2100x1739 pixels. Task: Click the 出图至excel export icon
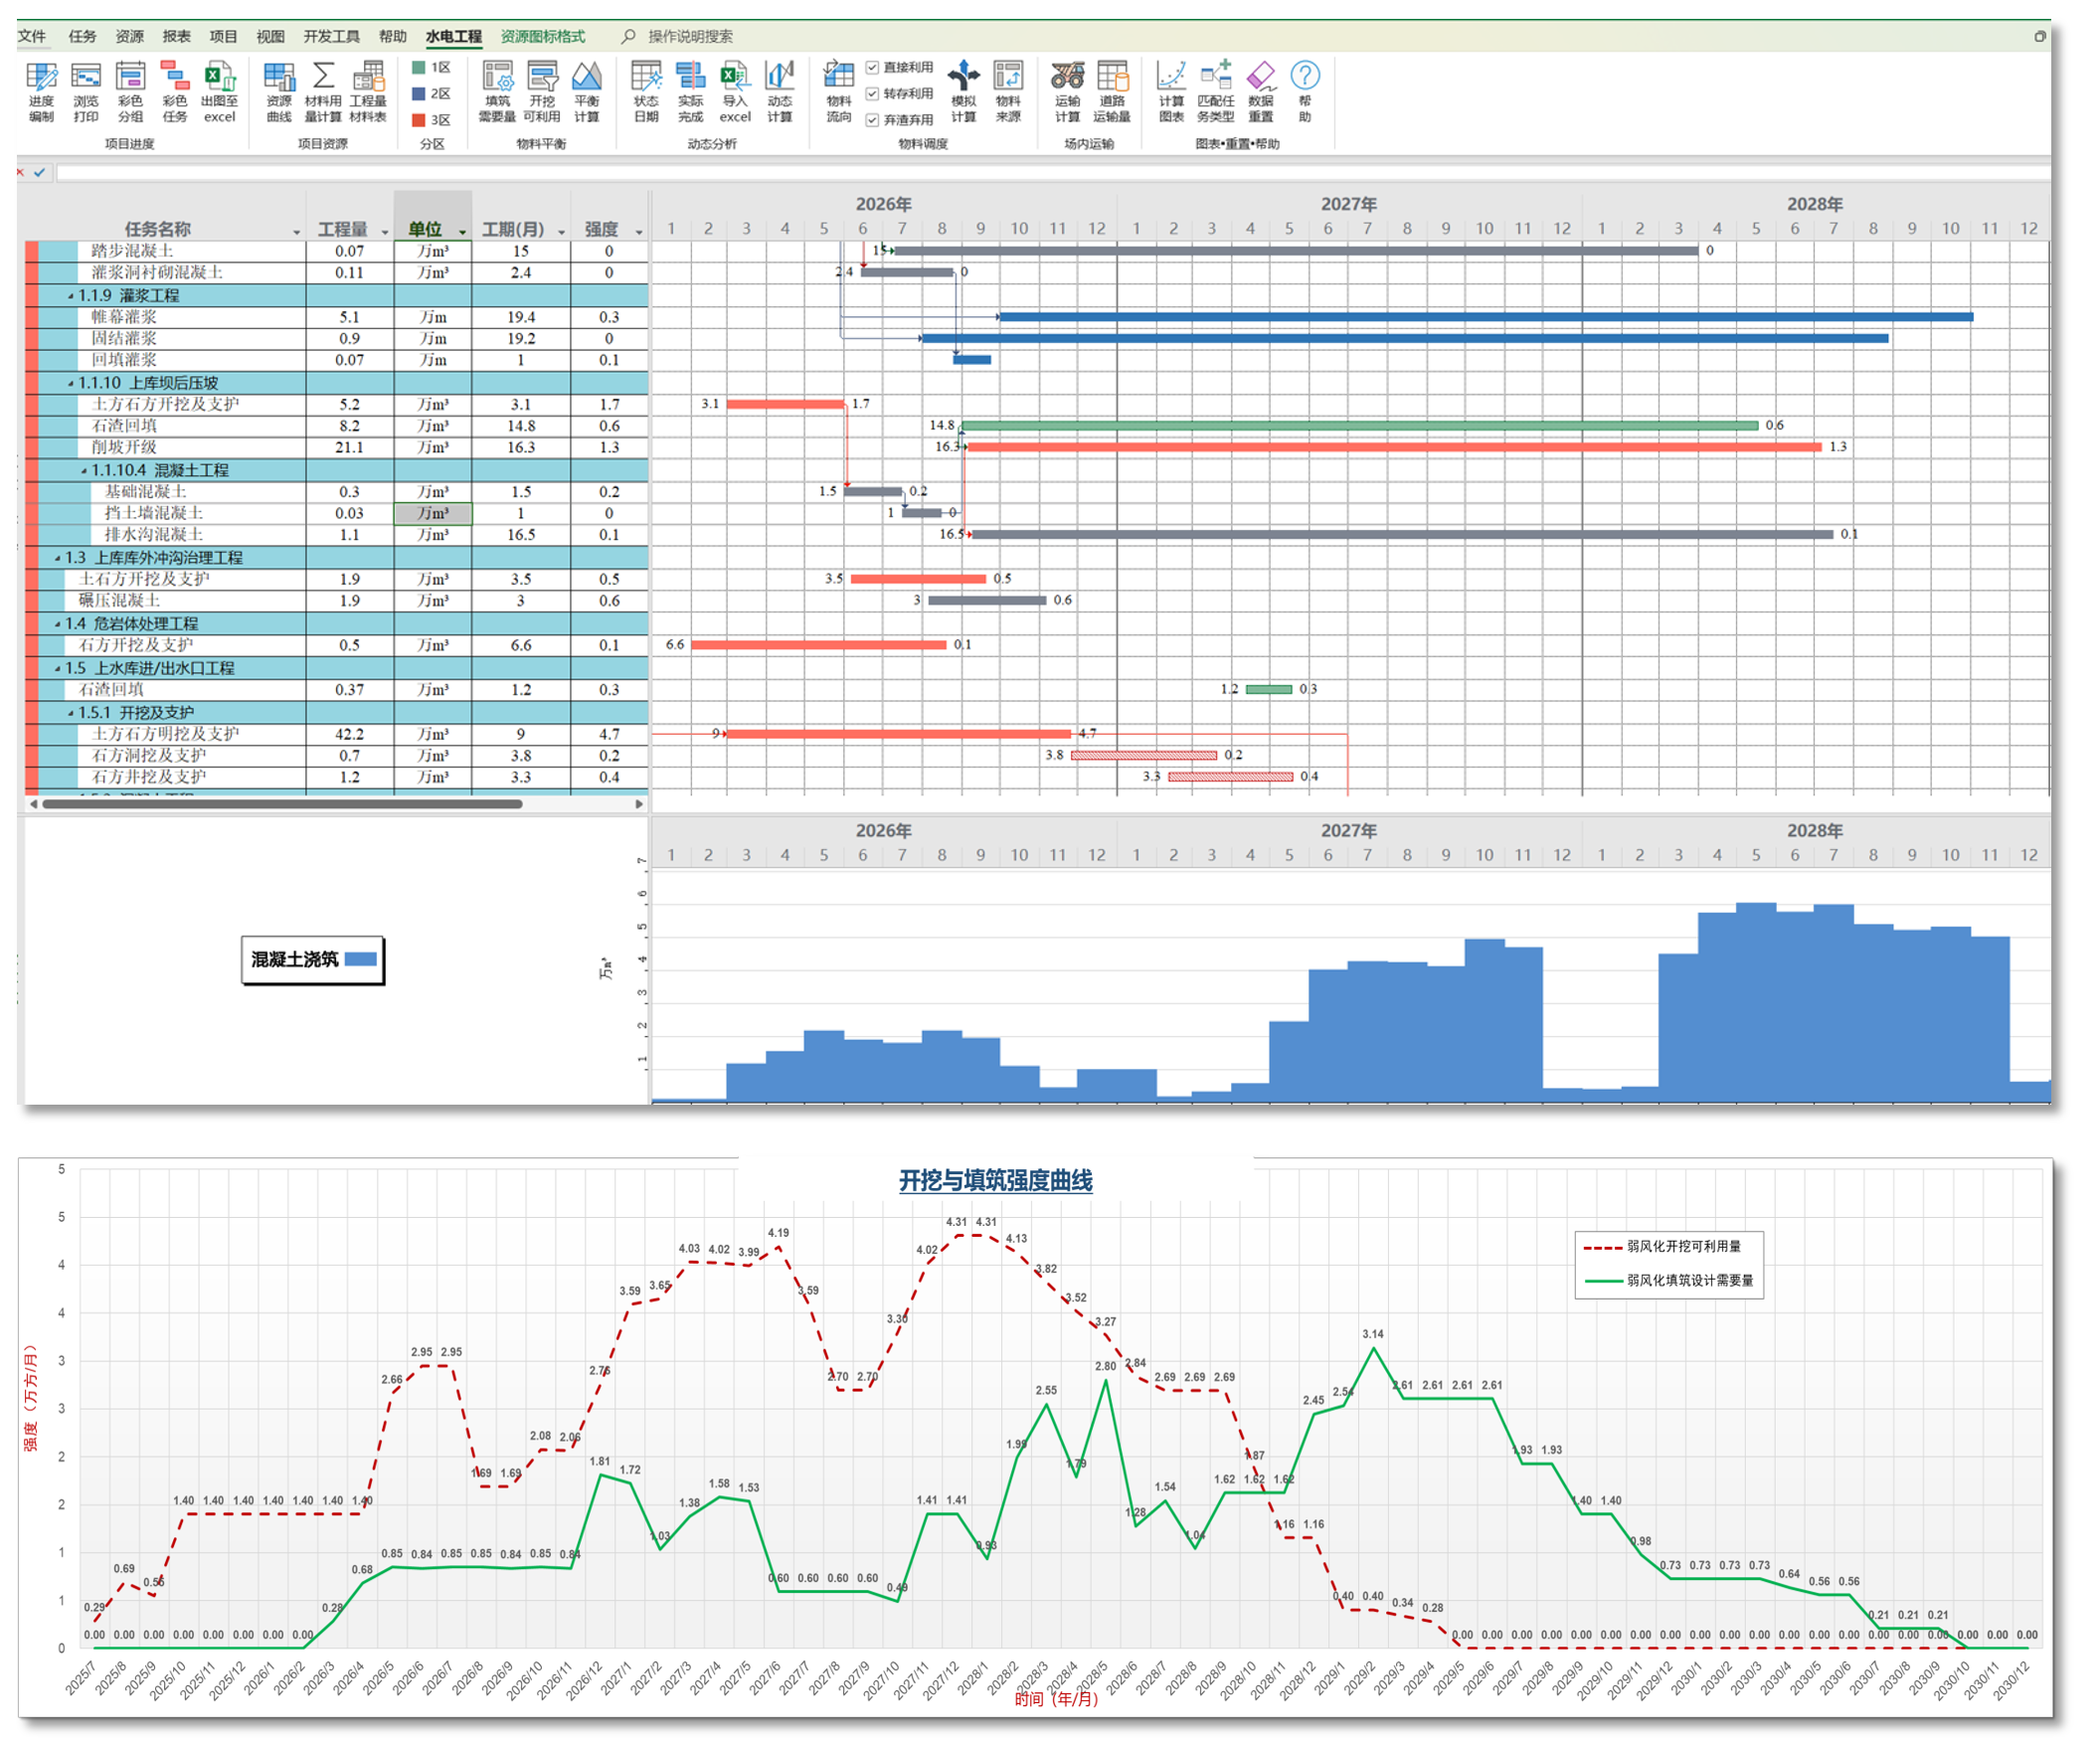click(x=219, y=78)
